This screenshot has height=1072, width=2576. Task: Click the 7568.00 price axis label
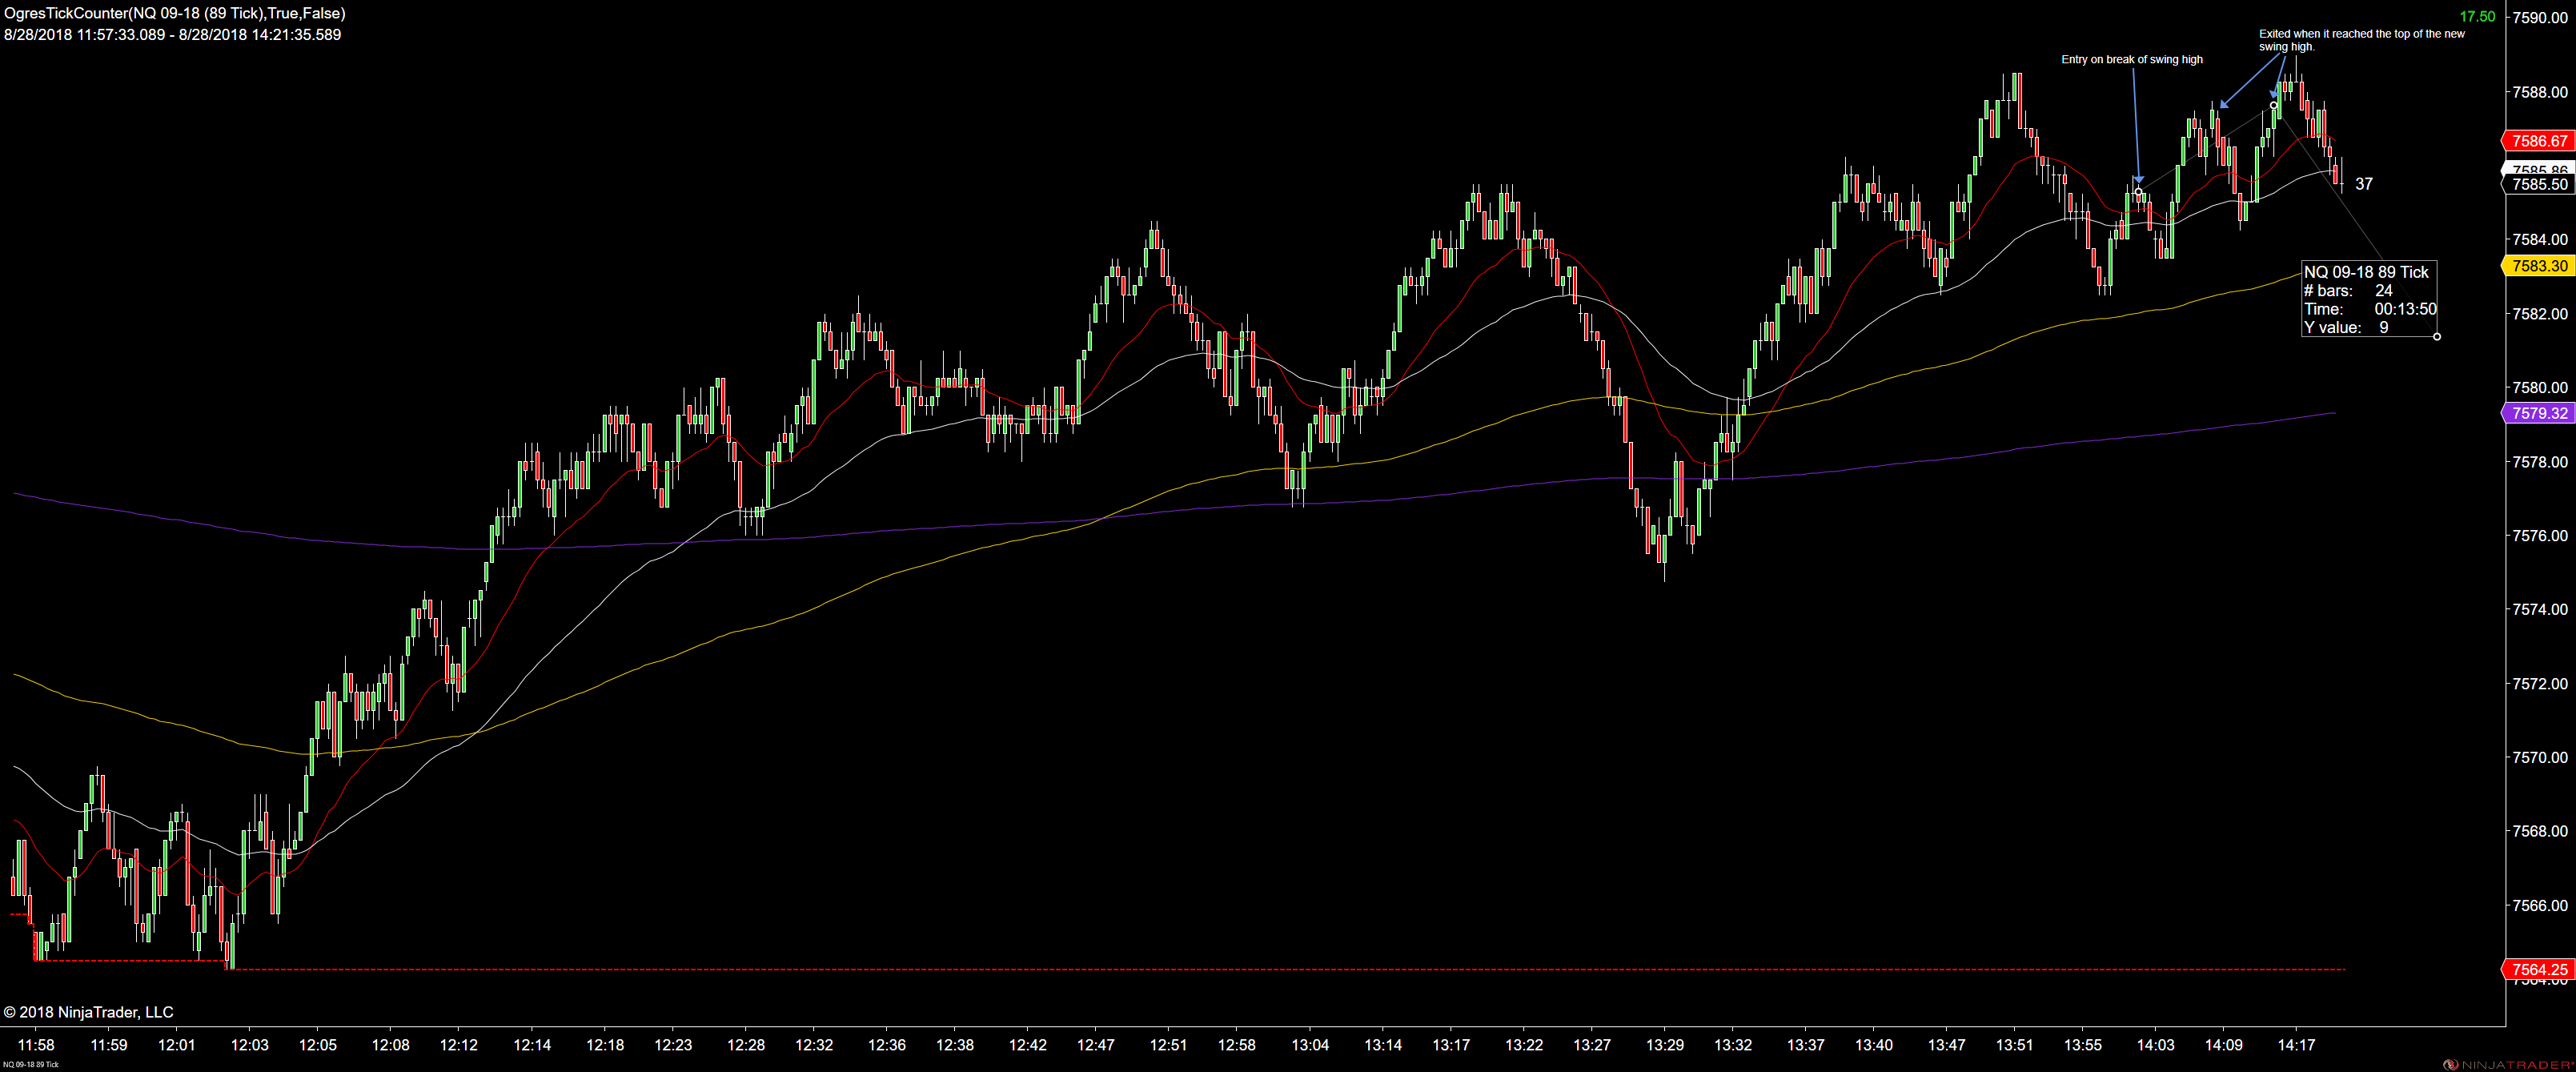(2540, 831)
